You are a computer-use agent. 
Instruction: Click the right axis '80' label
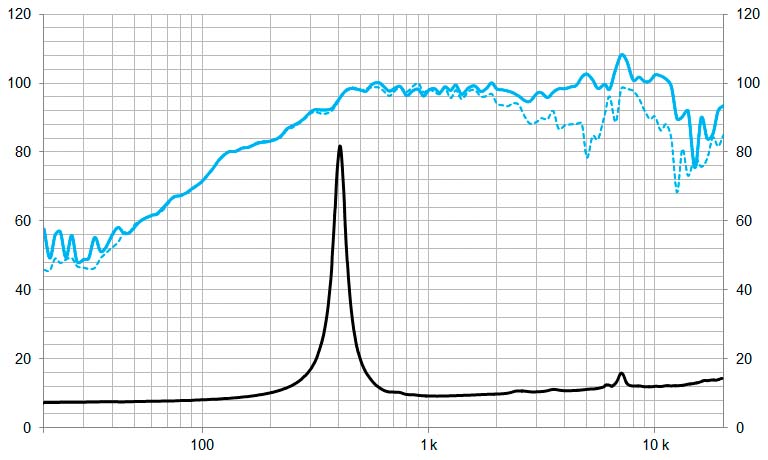coord(744,152)
